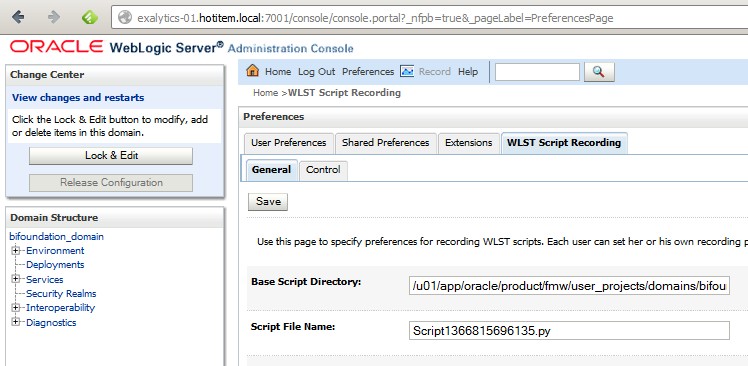The height and width of the screenshot is (366, 748).
Task: Switch to the Extensions tab
Action: click(468, 143)
